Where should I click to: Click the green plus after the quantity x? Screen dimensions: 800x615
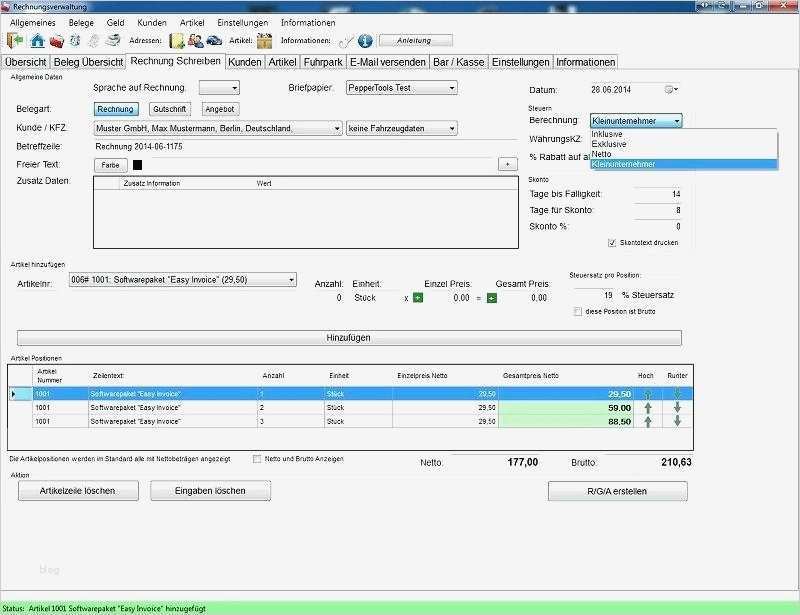[x=418, y=298]
